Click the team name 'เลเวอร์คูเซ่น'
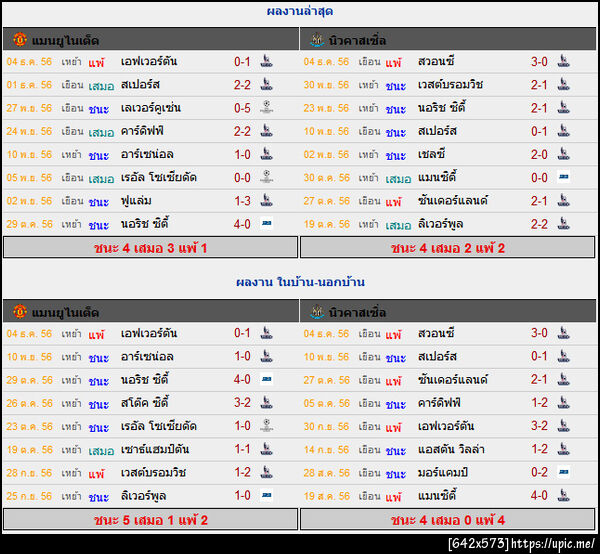Viewport: 600px width, 554px height. (x=150, y=108)
